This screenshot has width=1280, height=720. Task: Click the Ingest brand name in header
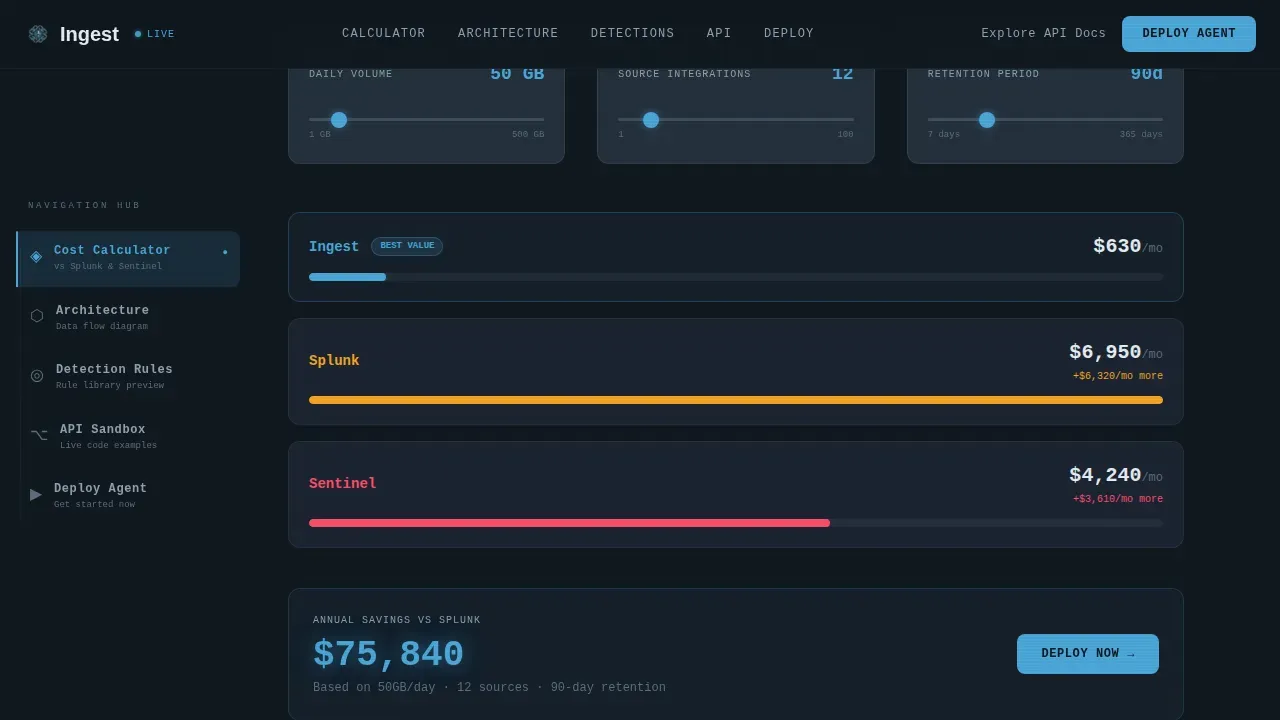89,34
